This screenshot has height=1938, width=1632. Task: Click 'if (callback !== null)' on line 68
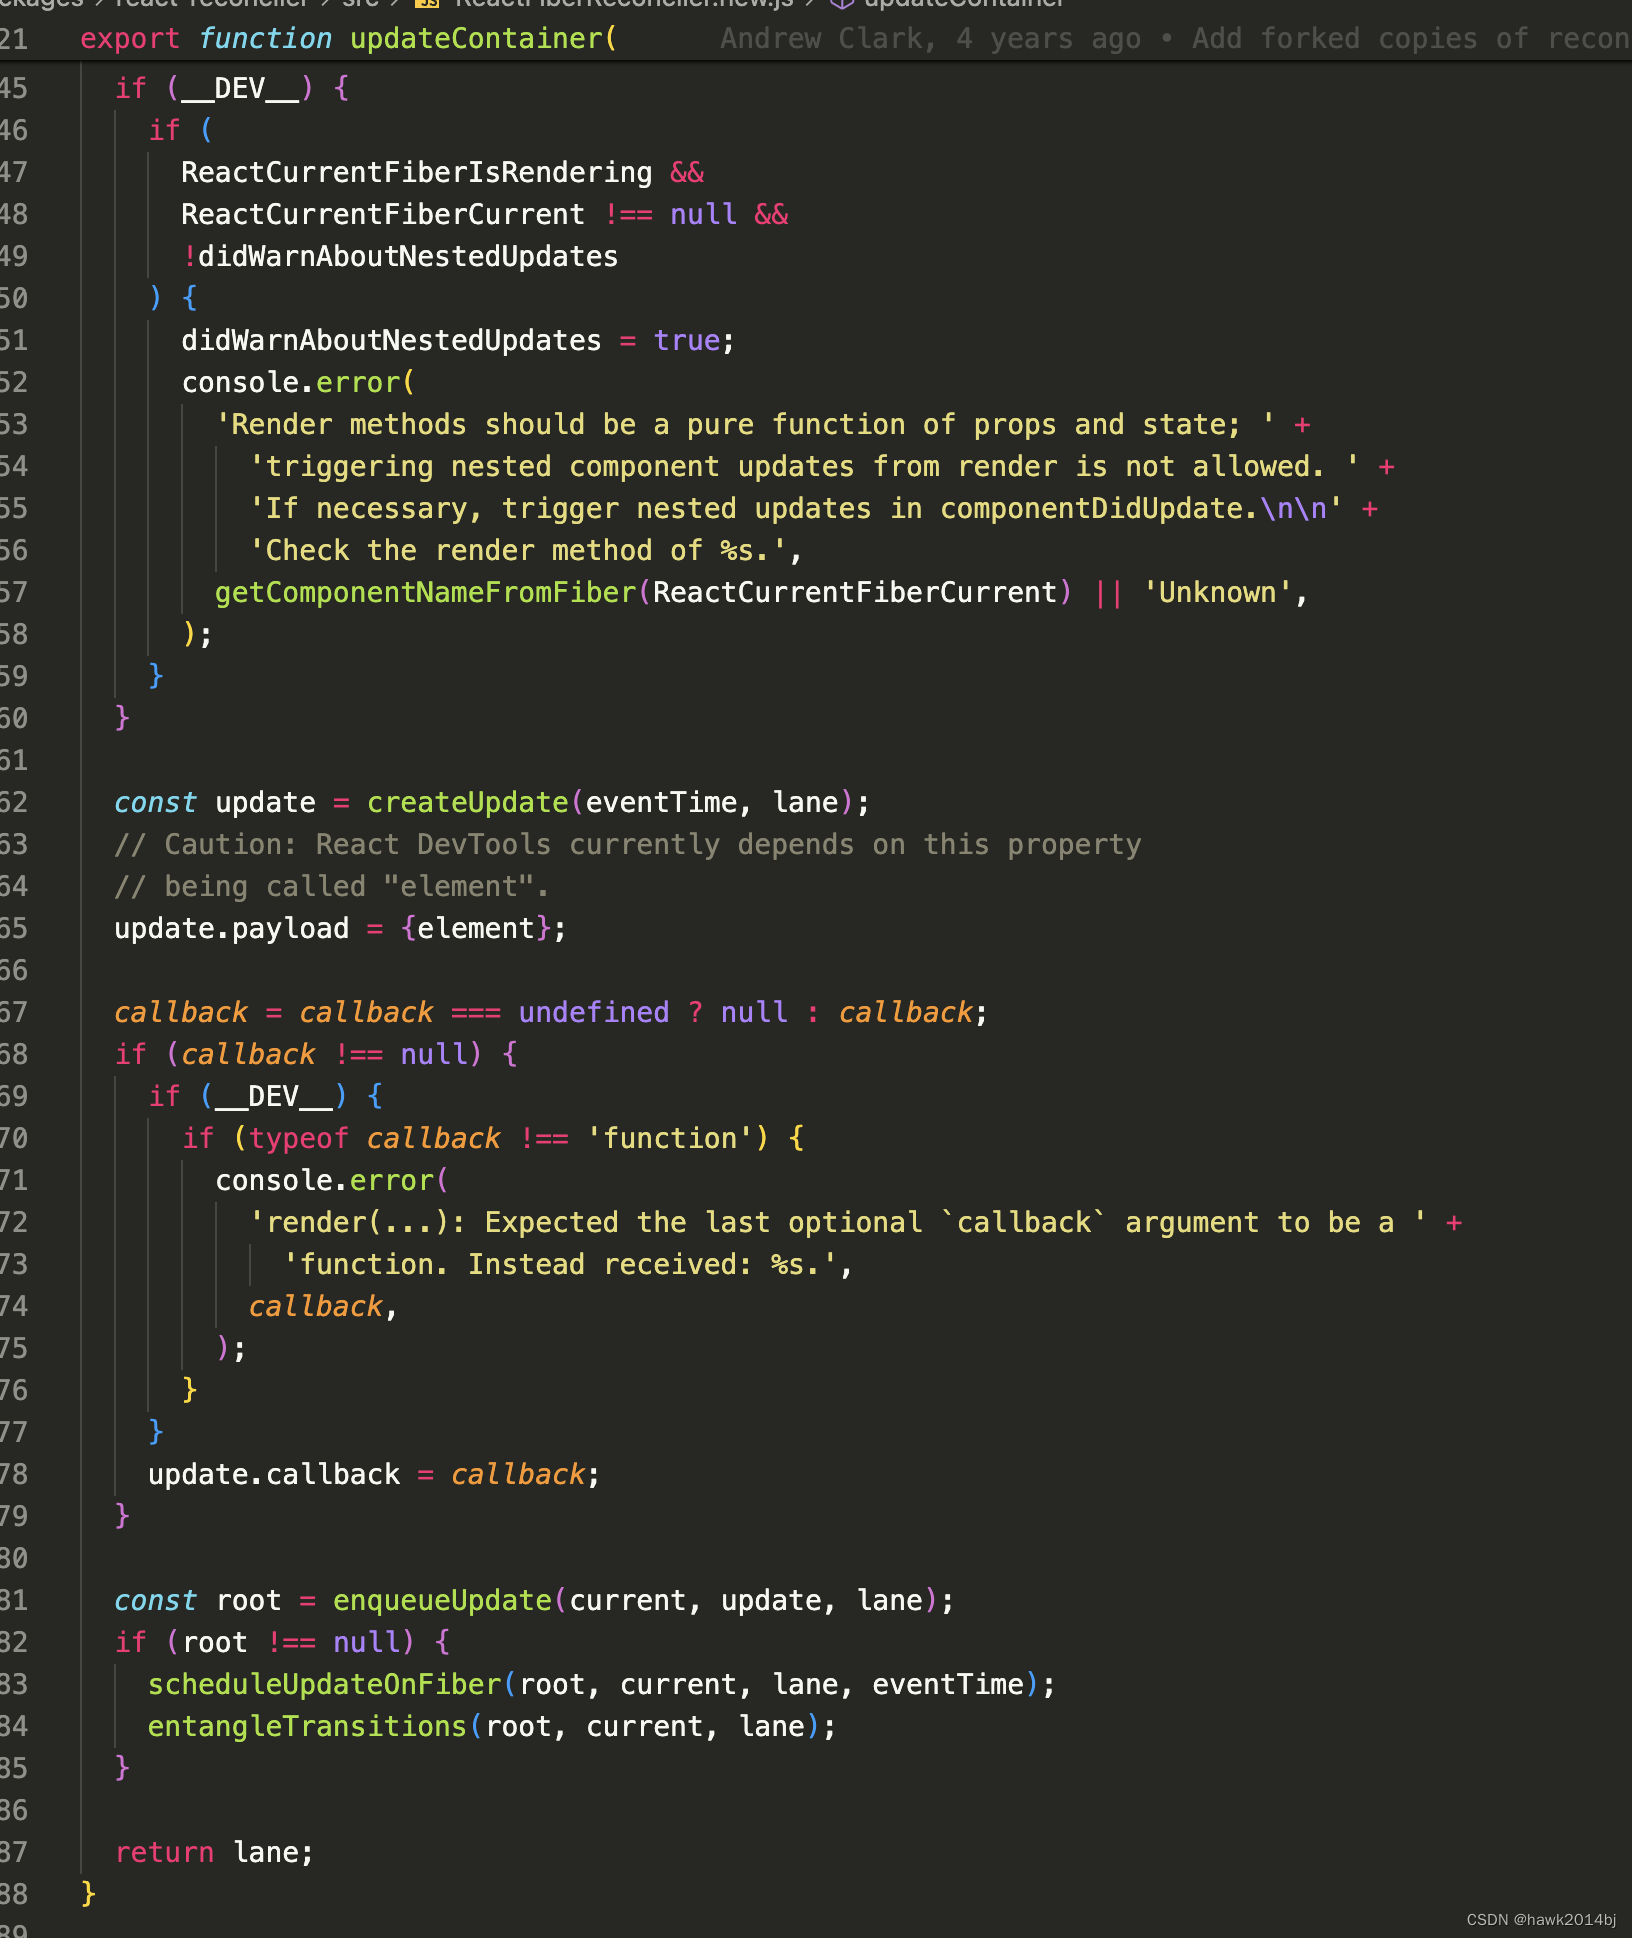click(x=298, y=1054)
